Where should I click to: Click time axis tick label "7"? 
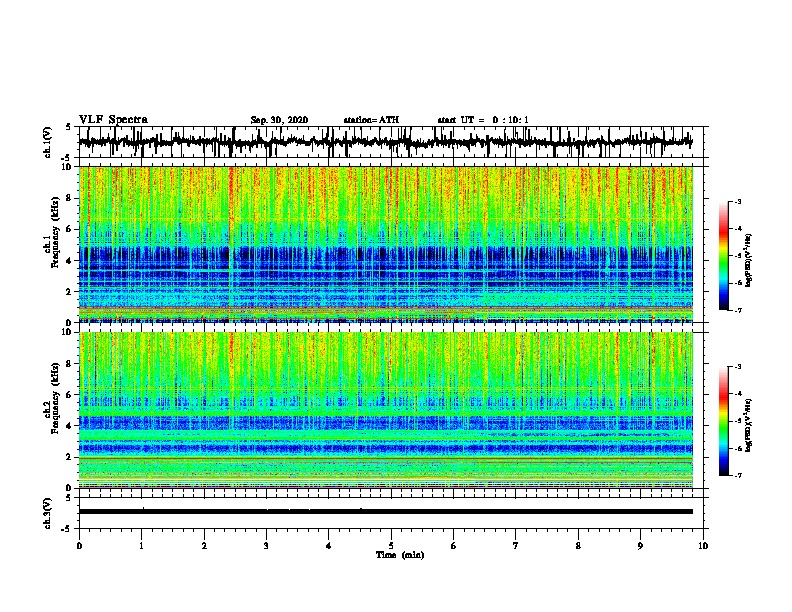tap(516, 546)
